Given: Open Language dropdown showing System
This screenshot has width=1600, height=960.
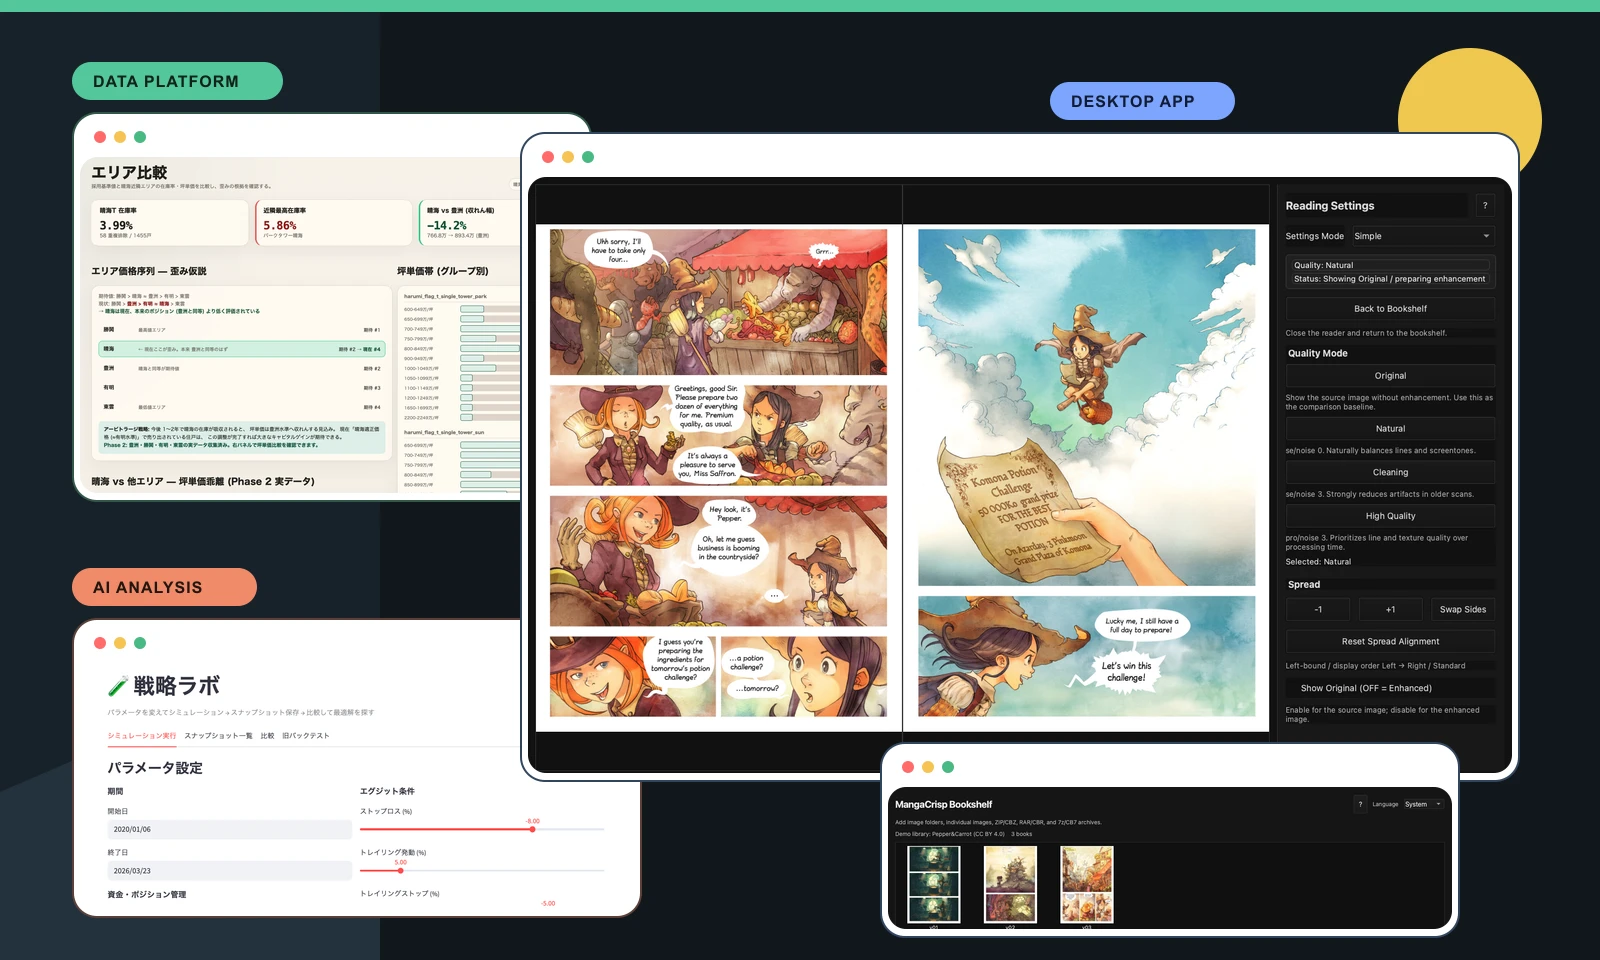Looking at the screenshot, I should click(1423, 804).
